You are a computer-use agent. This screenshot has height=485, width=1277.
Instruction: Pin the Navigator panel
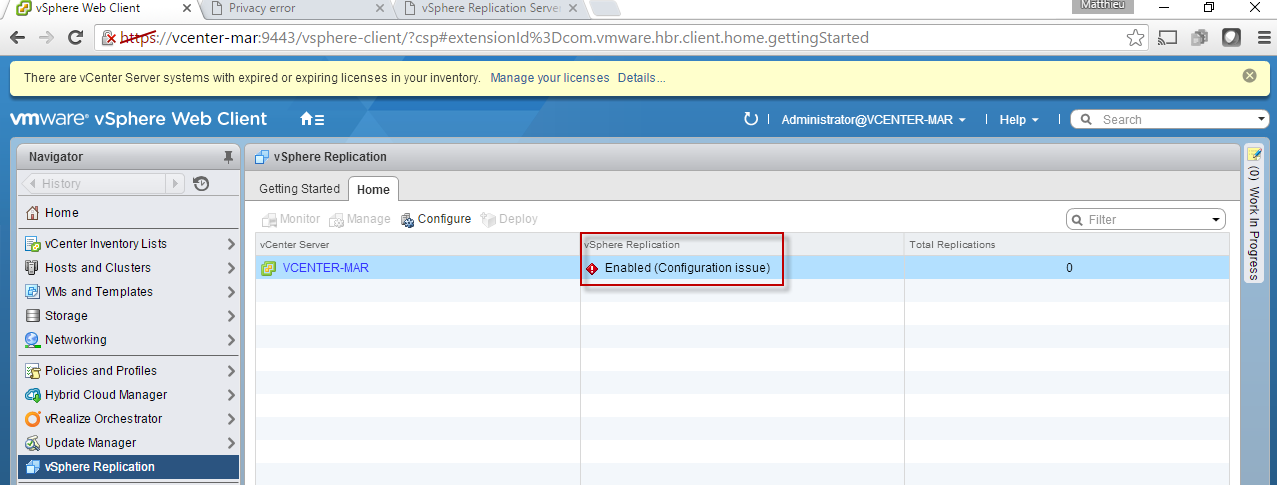(x=228, y=157)
